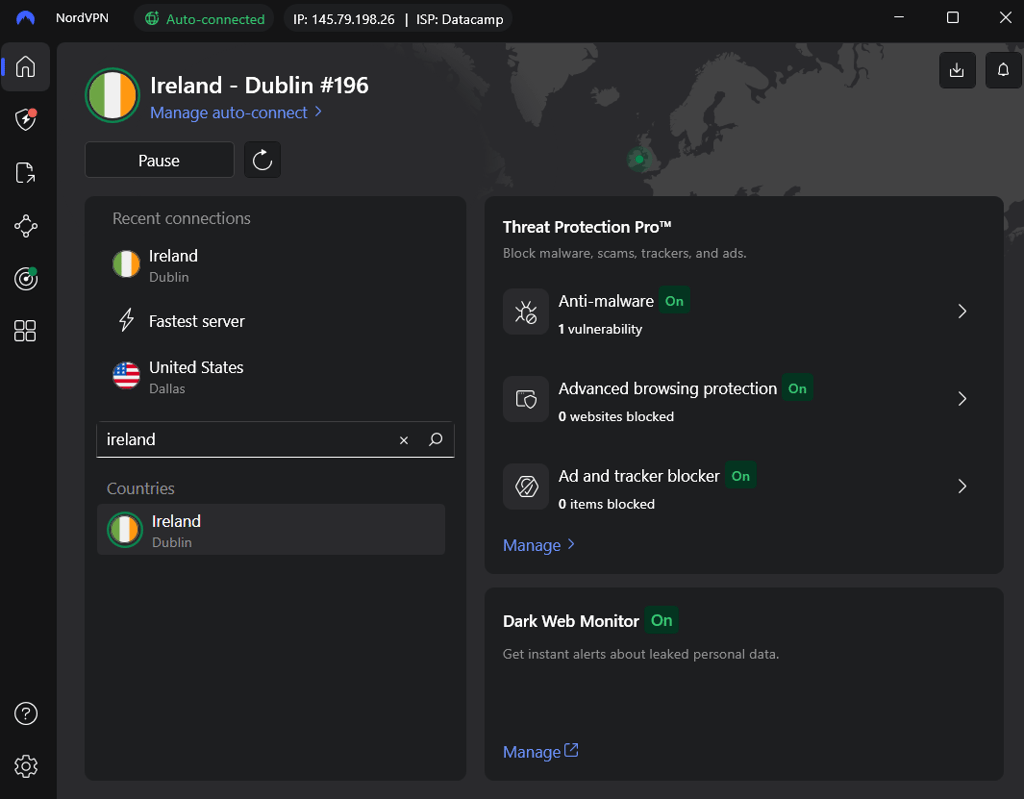The width and height of the screenshot is (1024, 799).
Task: Open the notifications bell
Action: tap(1003, 70)
